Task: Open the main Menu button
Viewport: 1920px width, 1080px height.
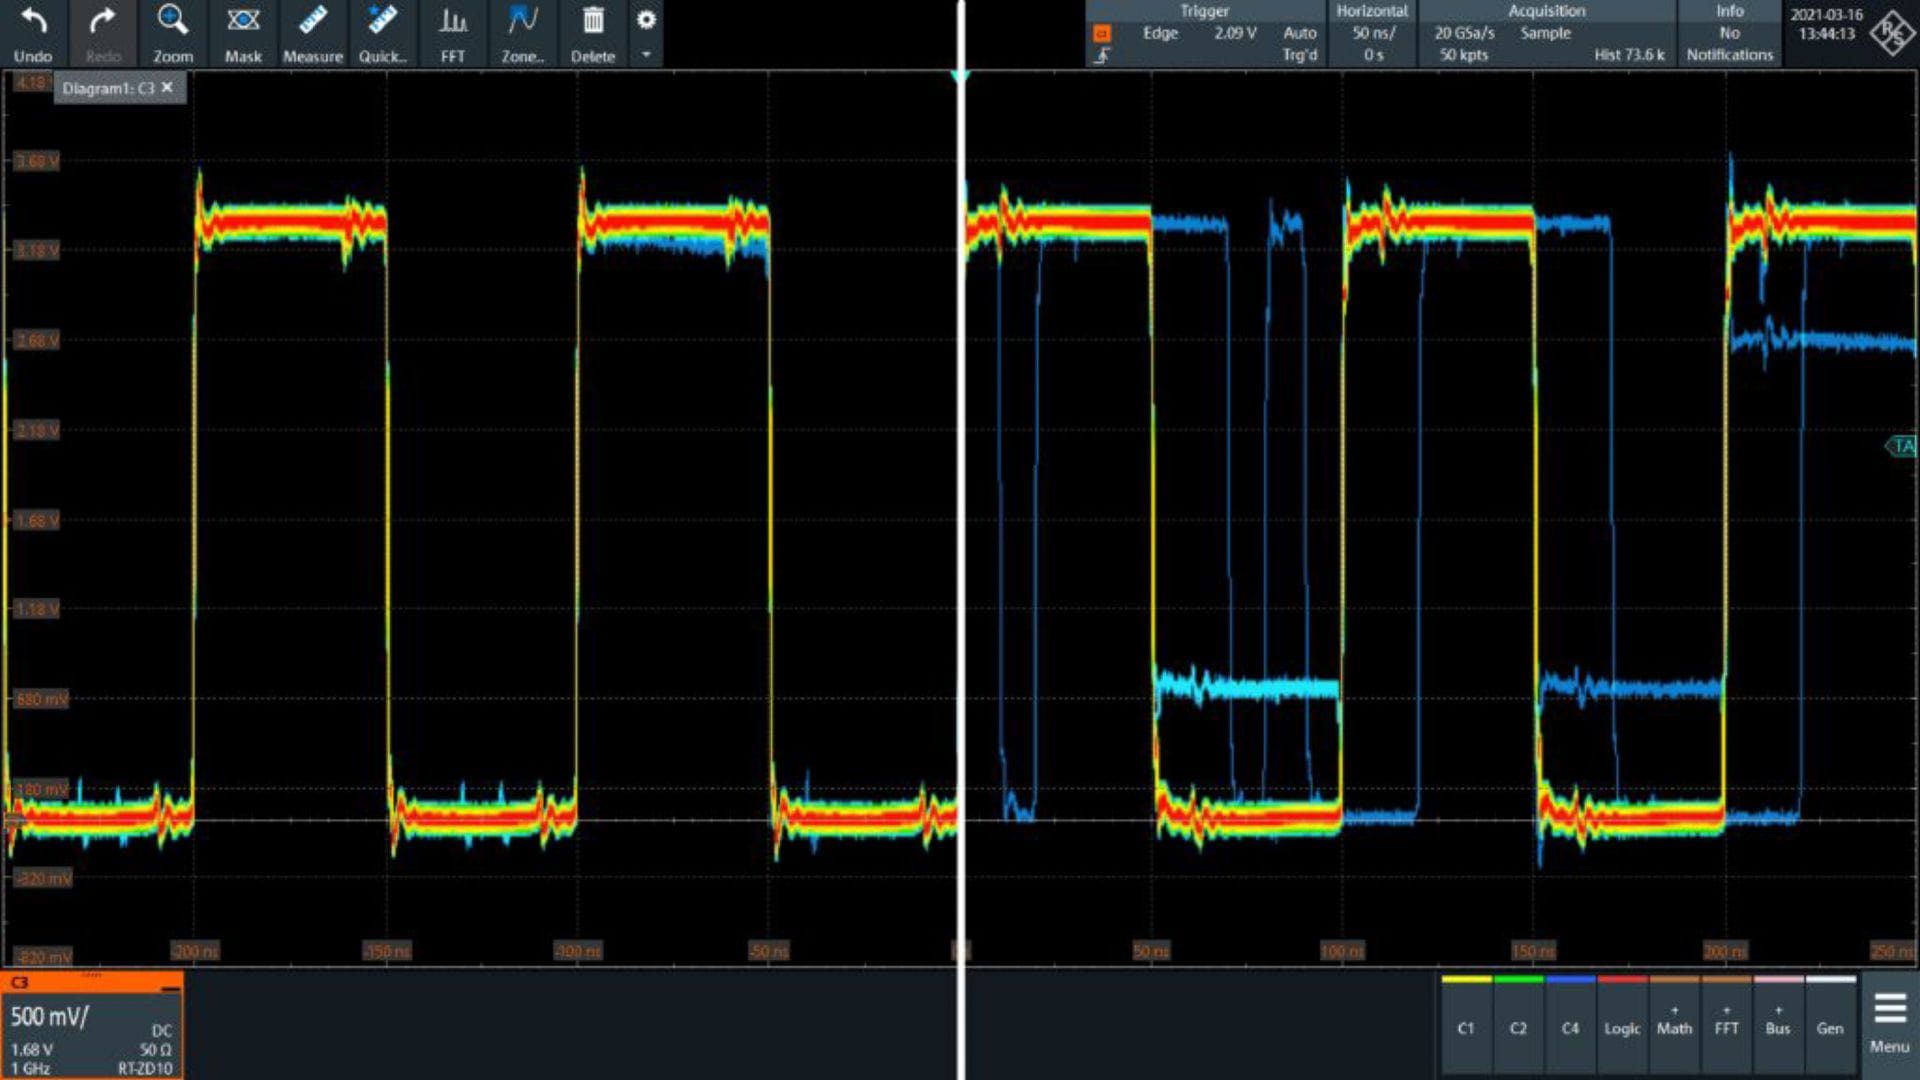Action: pos(1889,1023)
